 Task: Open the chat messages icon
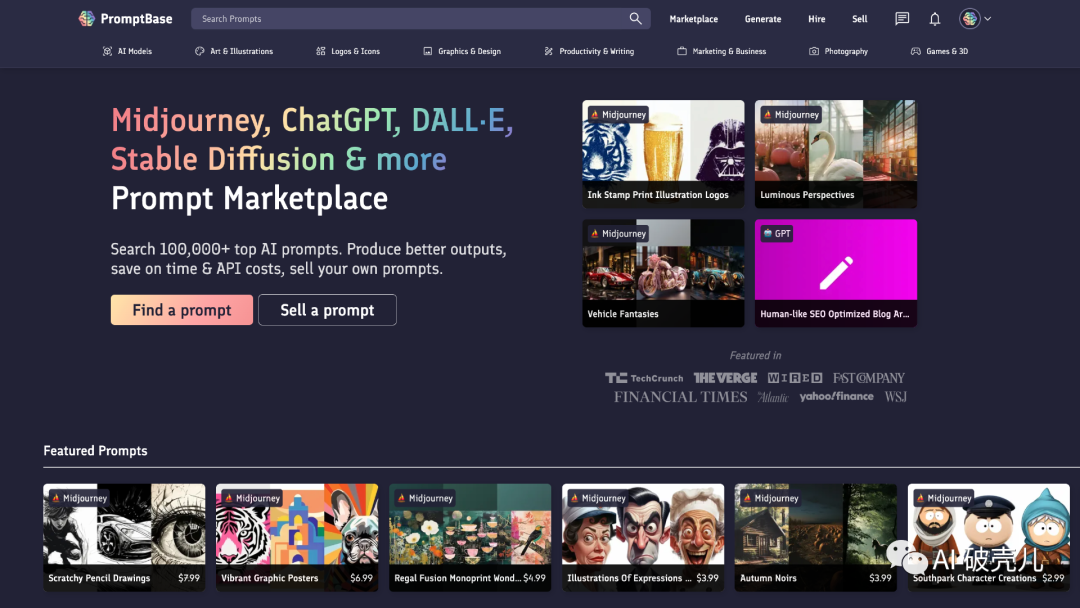tap(902, 18)
